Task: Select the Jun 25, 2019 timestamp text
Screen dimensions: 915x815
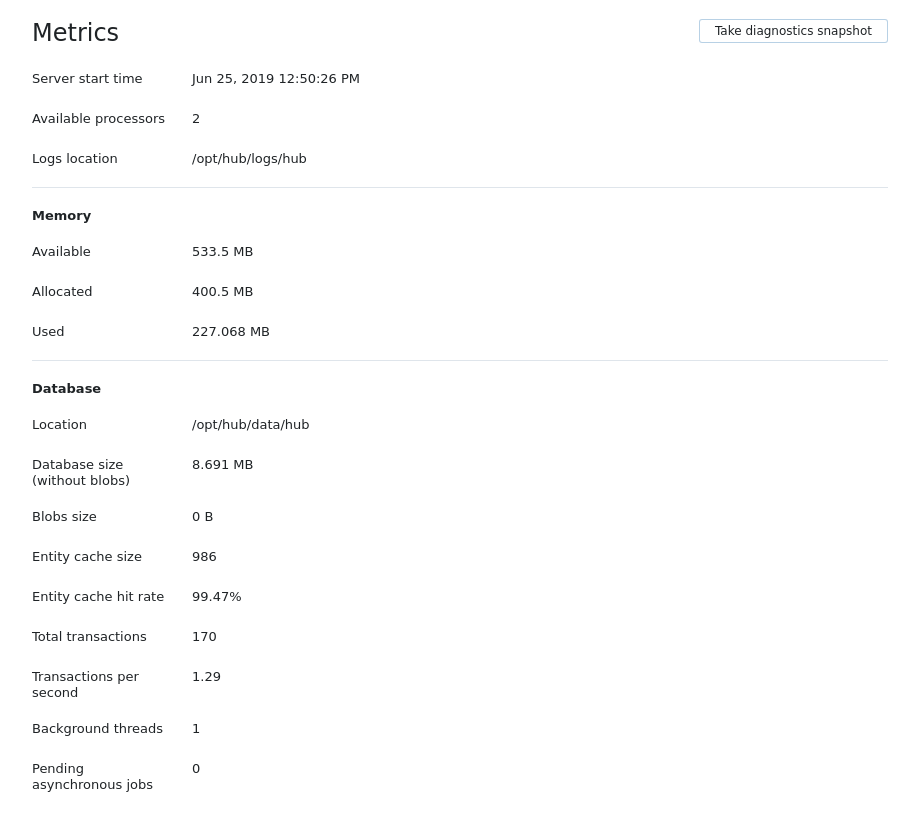Action: tap(275, 78)
